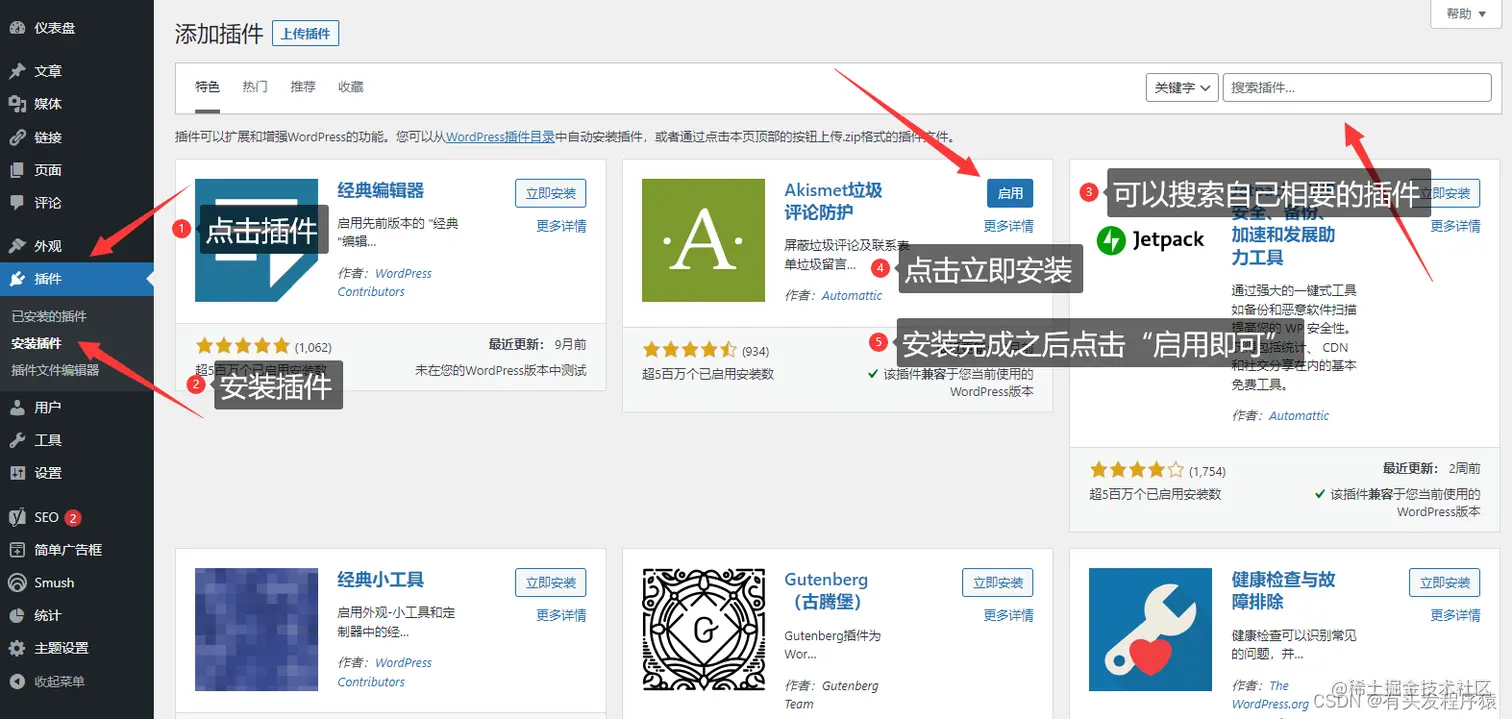Screen dimensions: 1512x719
Task: Click 立即安装 for 经典小工具
Action: [551, 582]
